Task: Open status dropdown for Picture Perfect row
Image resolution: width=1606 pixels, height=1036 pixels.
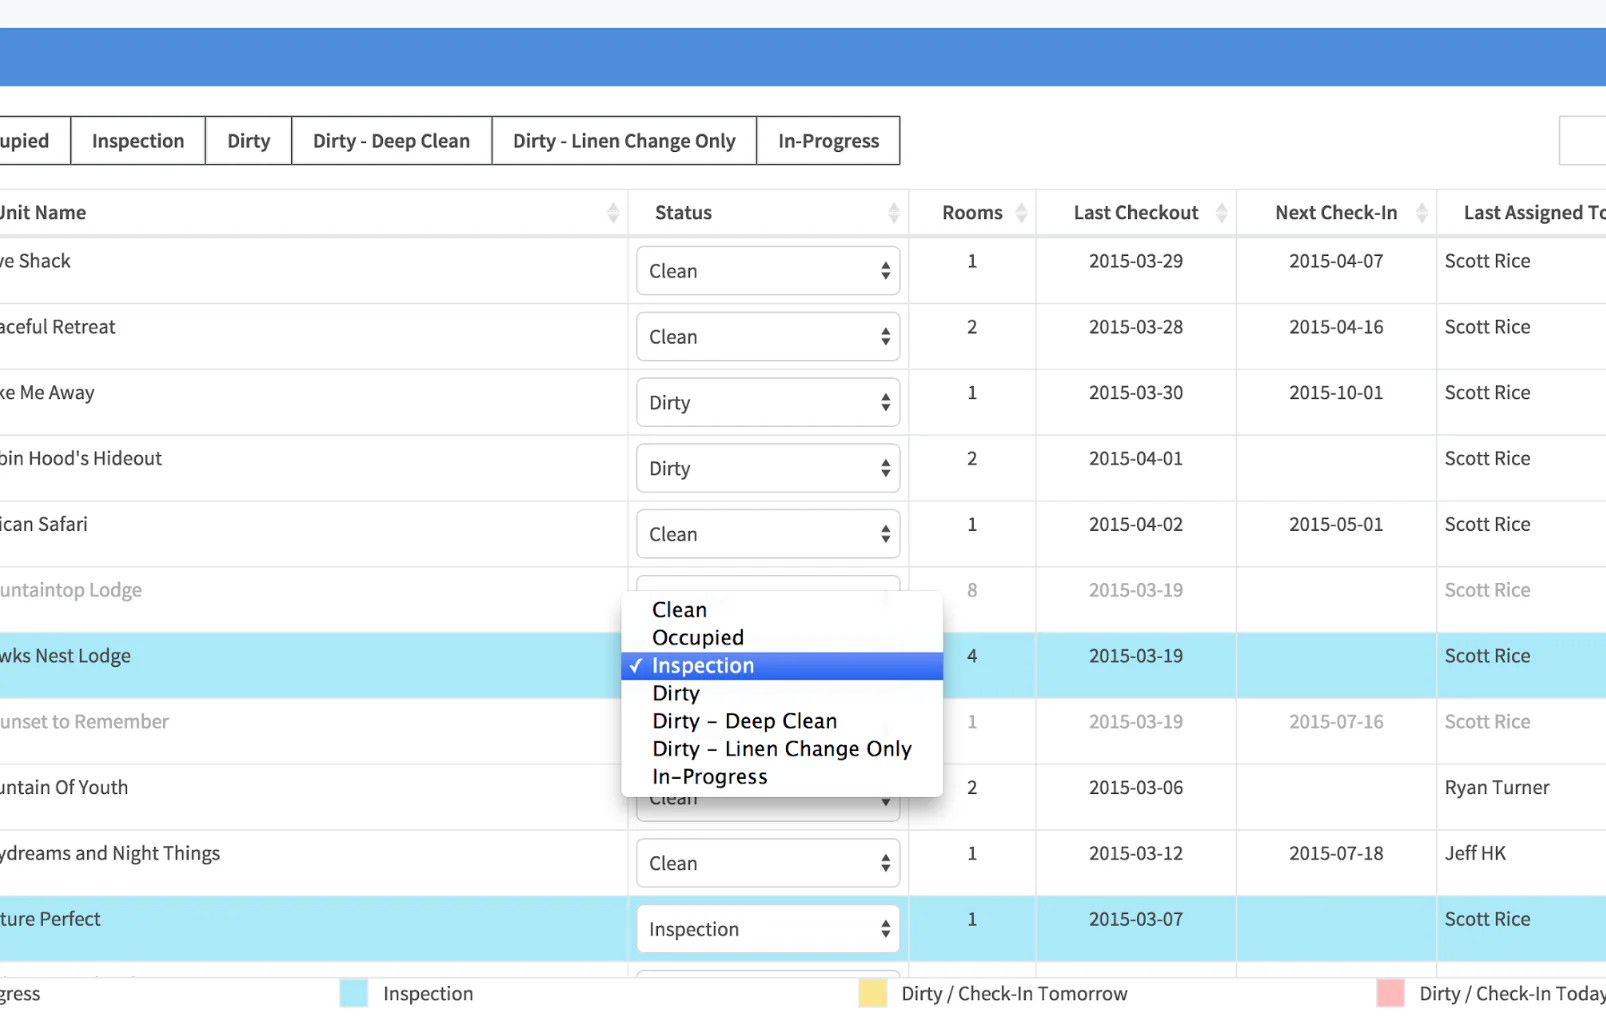Action: [768, 930]
